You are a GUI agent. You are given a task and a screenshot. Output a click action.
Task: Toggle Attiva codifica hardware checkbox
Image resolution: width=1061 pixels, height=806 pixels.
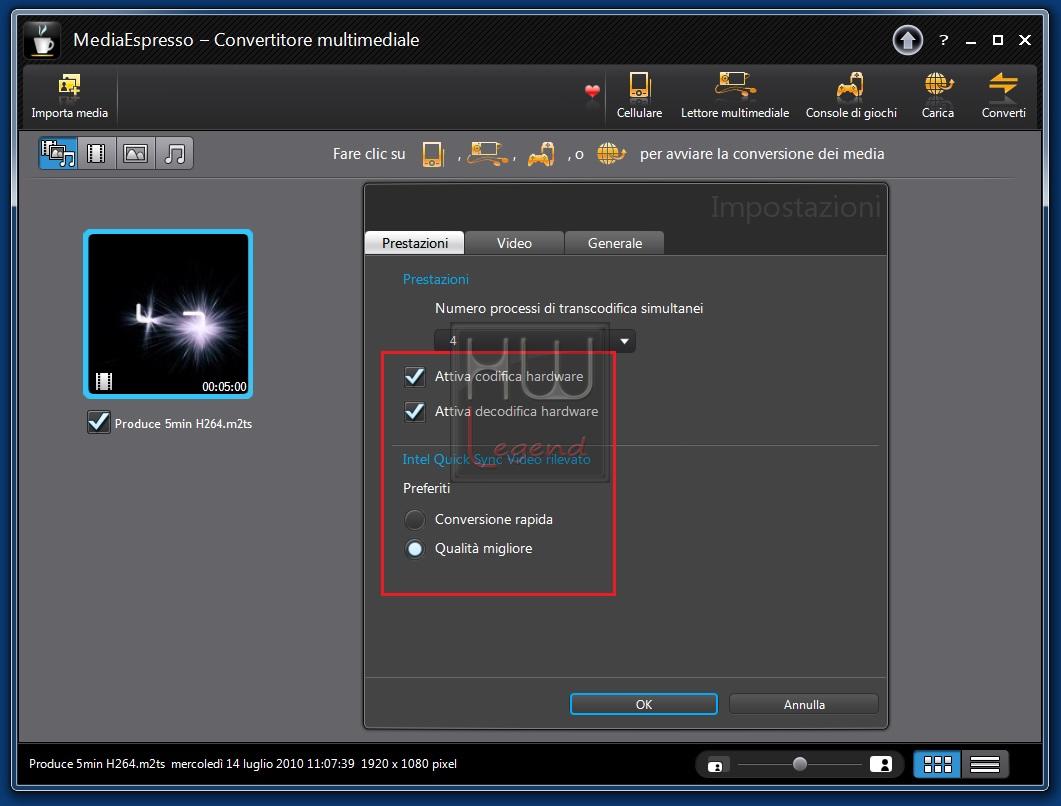pos(414,376)
